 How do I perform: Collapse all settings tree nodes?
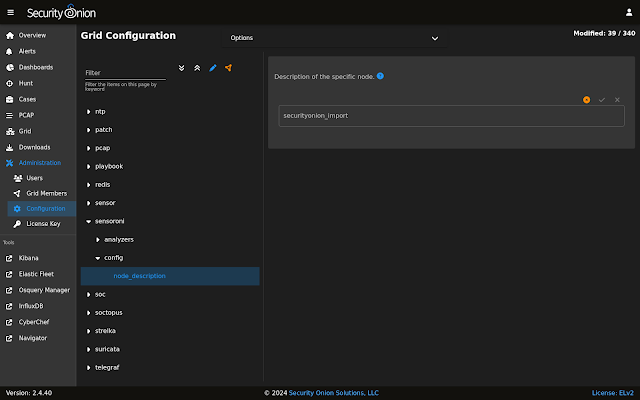197,68
